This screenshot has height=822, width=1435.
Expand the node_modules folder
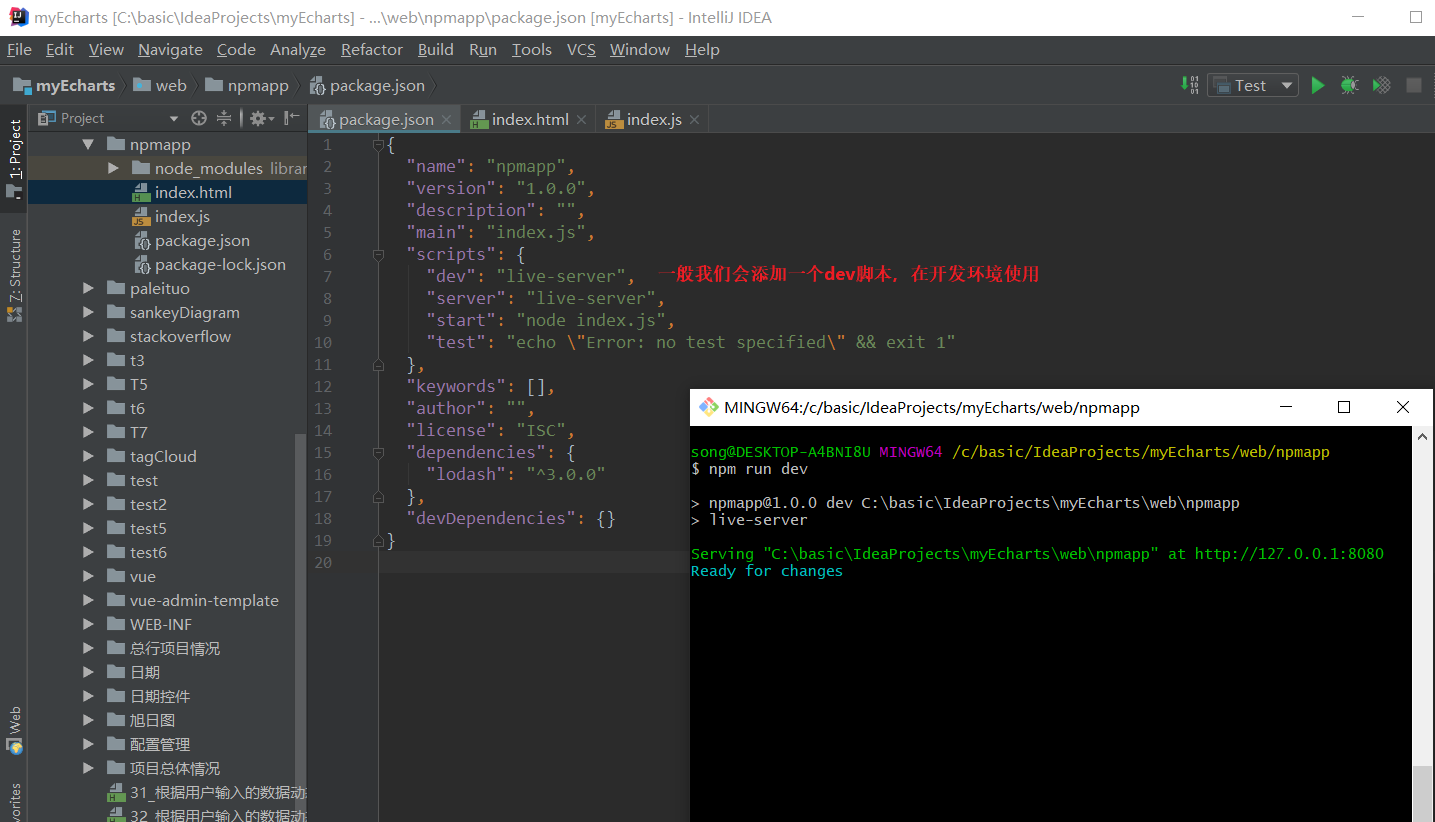(x=113, y=168)
